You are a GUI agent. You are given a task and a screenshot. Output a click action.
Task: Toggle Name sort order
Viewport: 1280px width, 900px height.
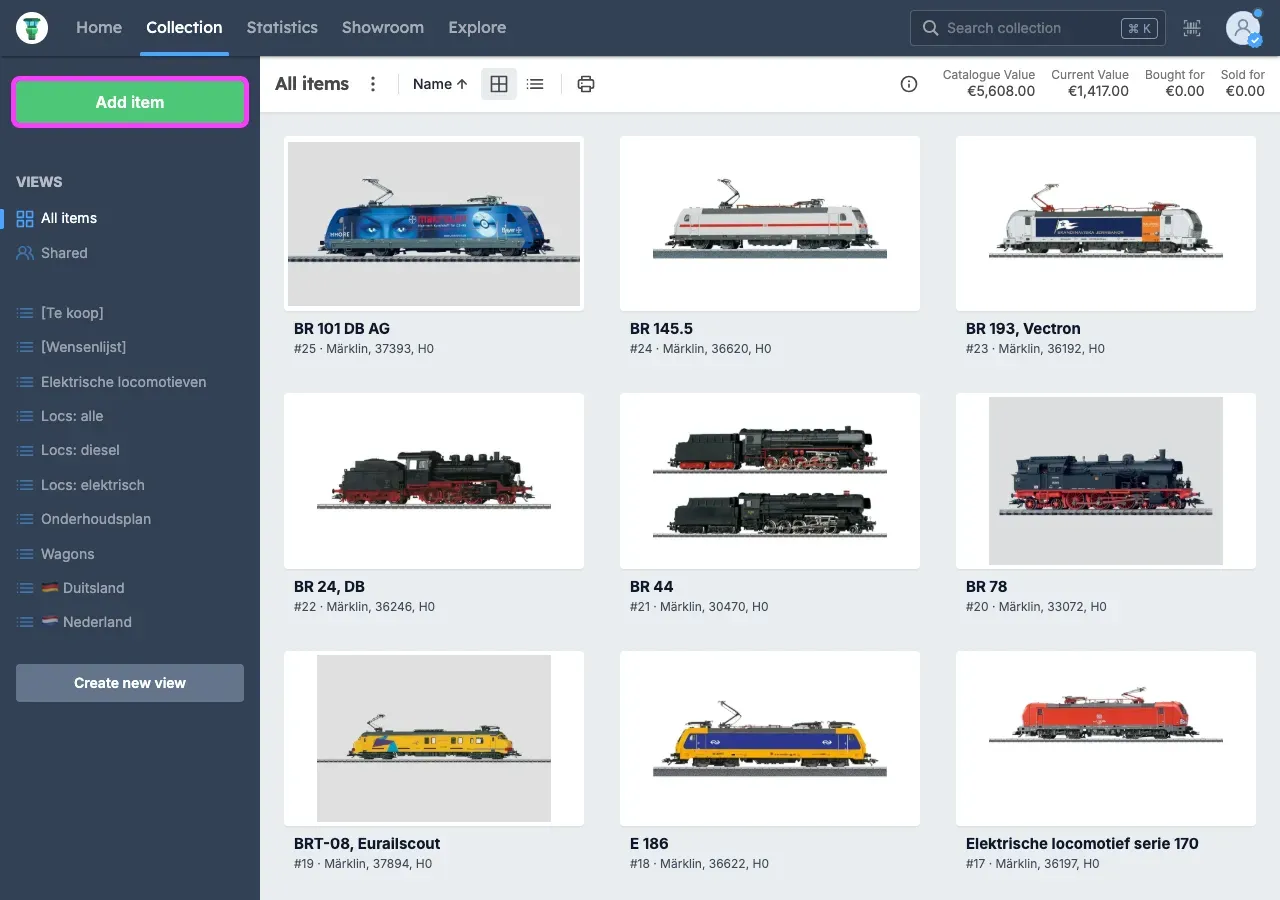[x=440, y=84]
